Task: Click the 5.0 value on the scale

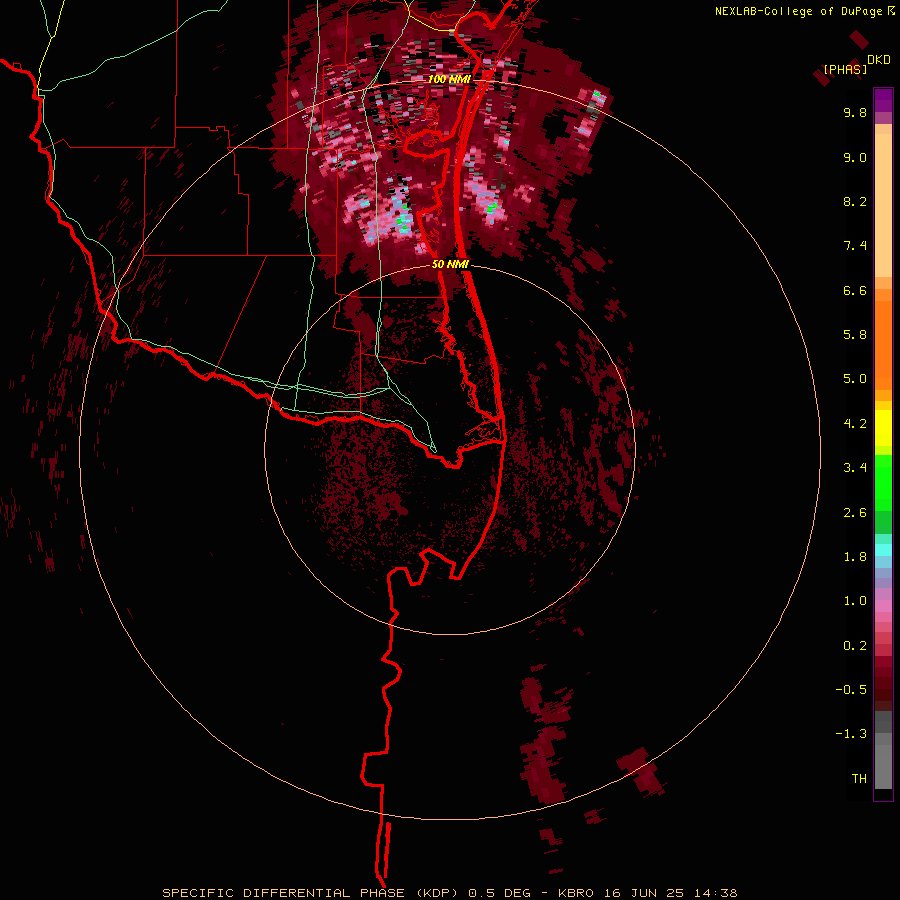Action: pos(855,379)
